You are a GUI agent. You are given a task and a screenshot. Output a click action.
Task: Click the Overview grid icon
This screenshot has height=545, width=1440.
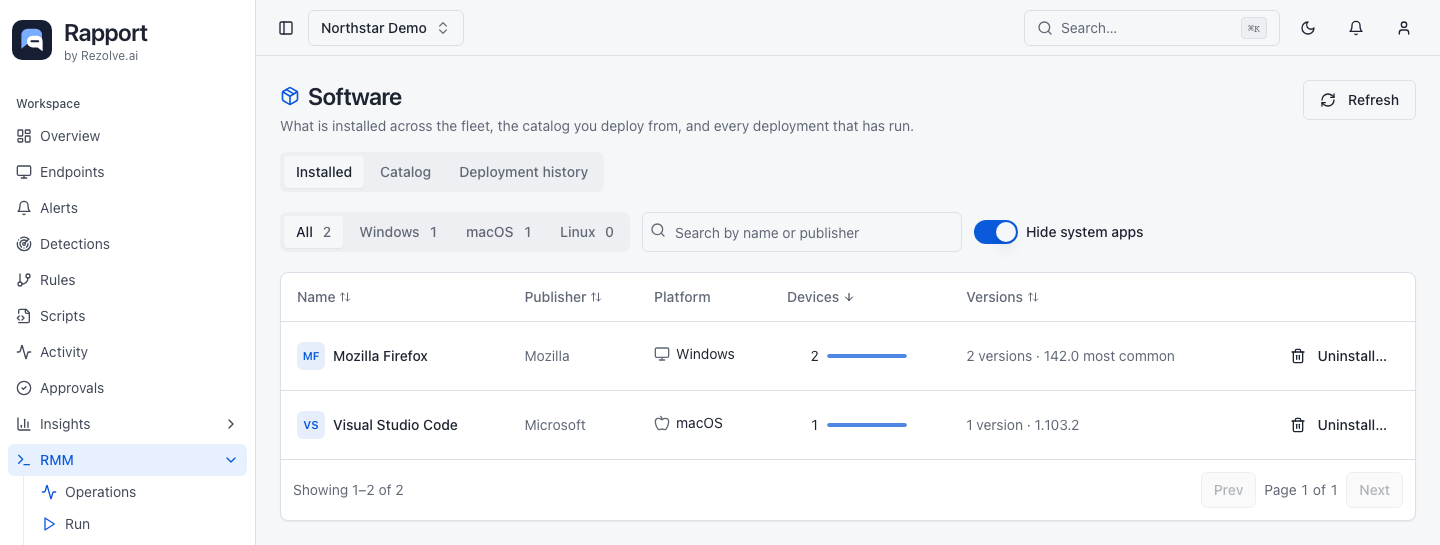[x=24, y=136]
